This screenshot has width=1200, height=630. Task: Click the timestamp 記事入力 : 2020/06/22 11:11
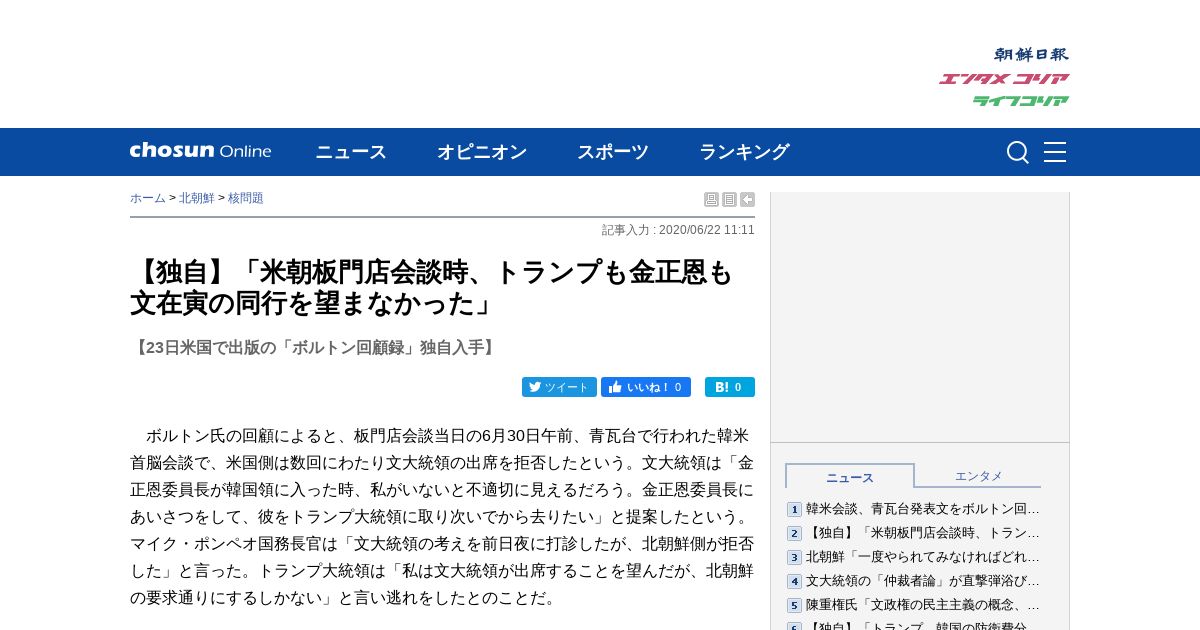coord(678,230)
